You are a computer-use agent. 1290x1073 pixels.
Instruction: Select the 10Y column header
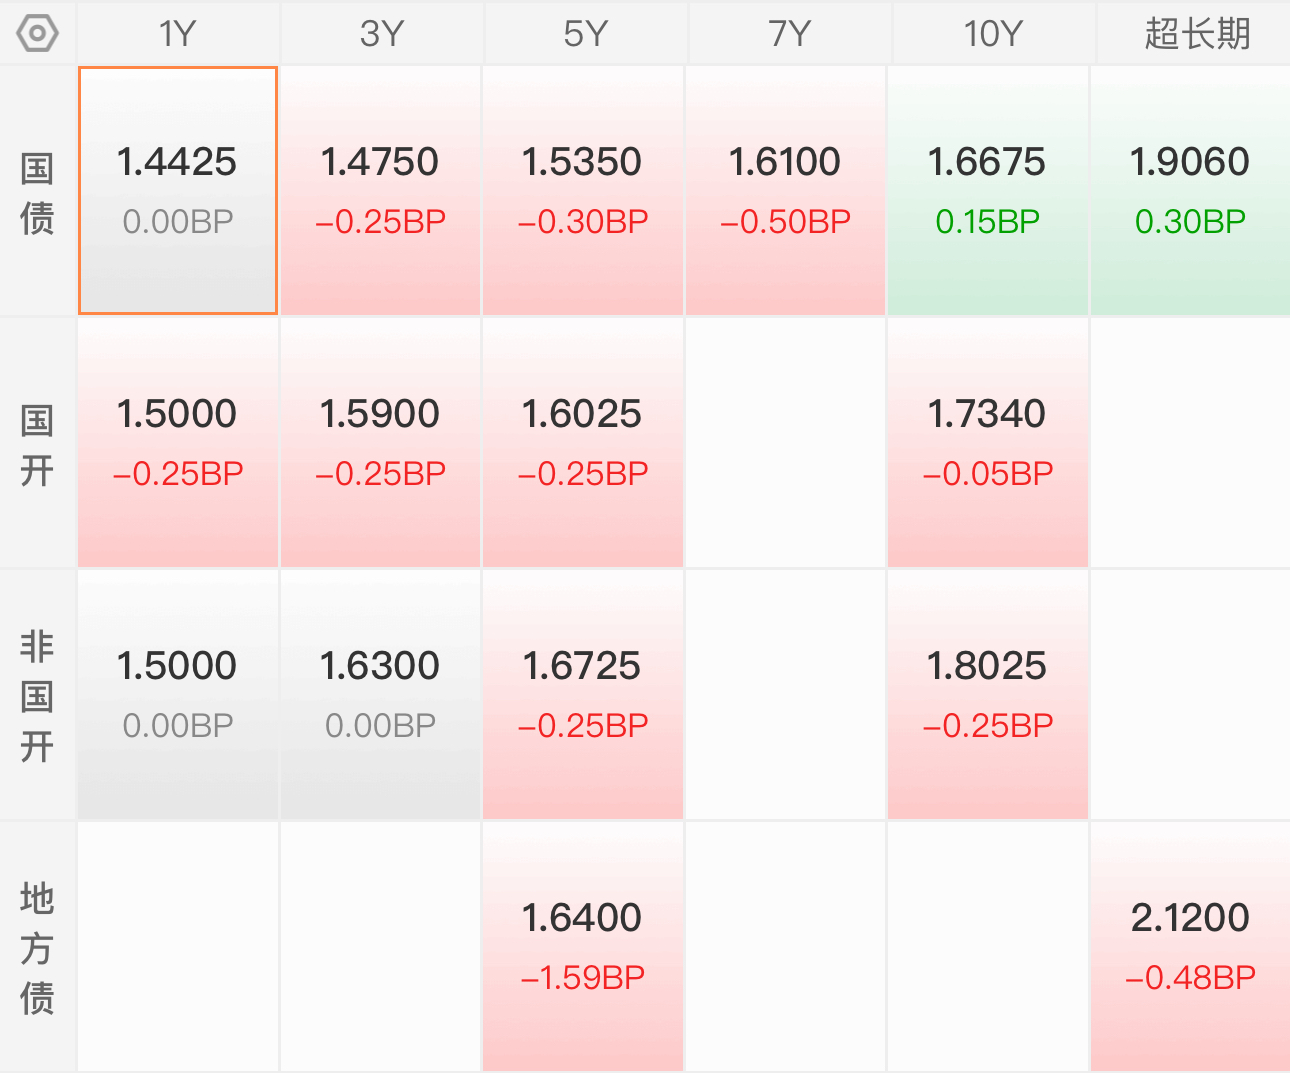pyautogui.click(x=993, y=33)
